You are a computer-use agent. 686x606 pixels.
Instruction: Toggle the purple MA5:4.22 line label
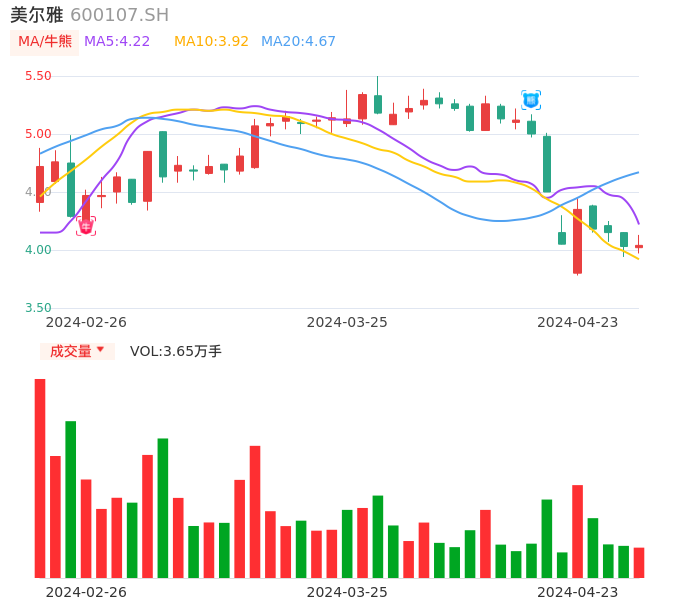(x=117, y=42)
